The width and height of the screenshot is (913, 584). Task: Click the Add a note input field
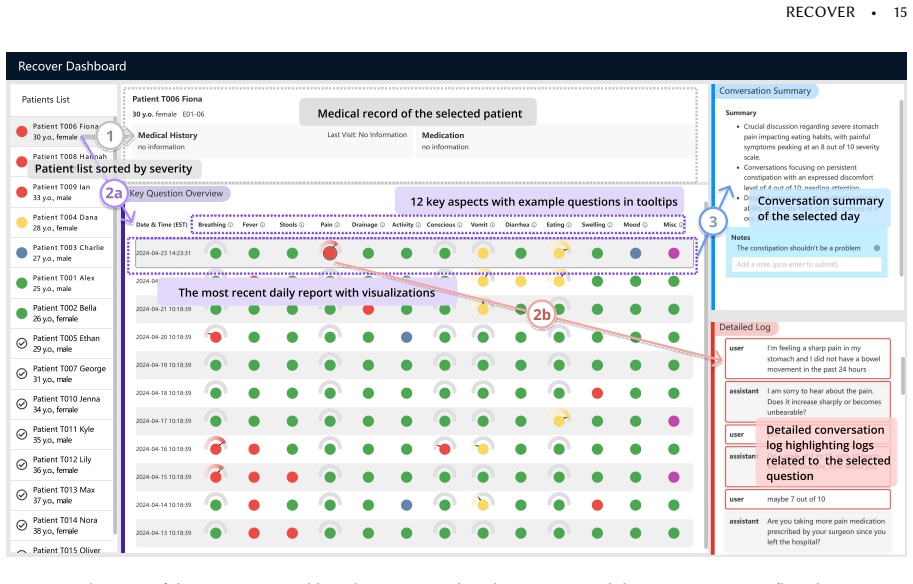pos(806,264)
